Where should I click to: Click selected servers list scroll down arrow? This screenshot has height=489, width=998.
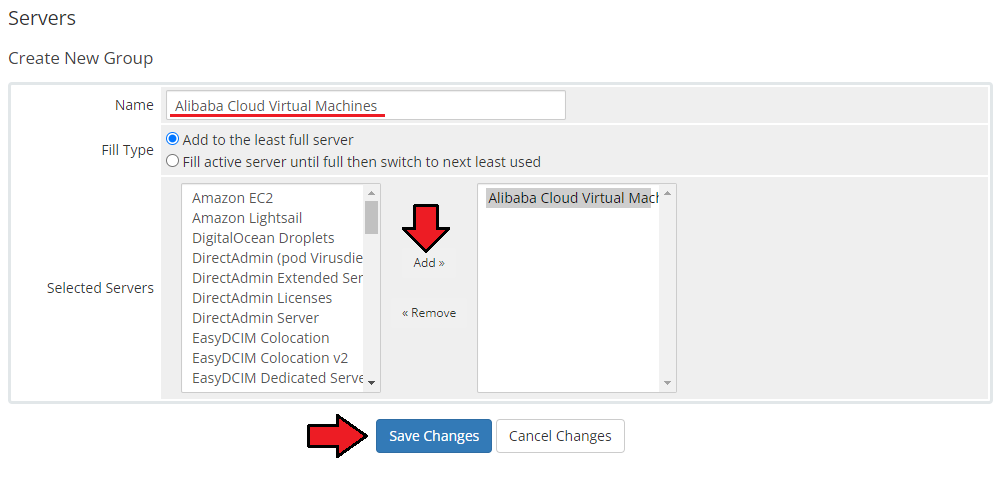(x=667, y=383)
